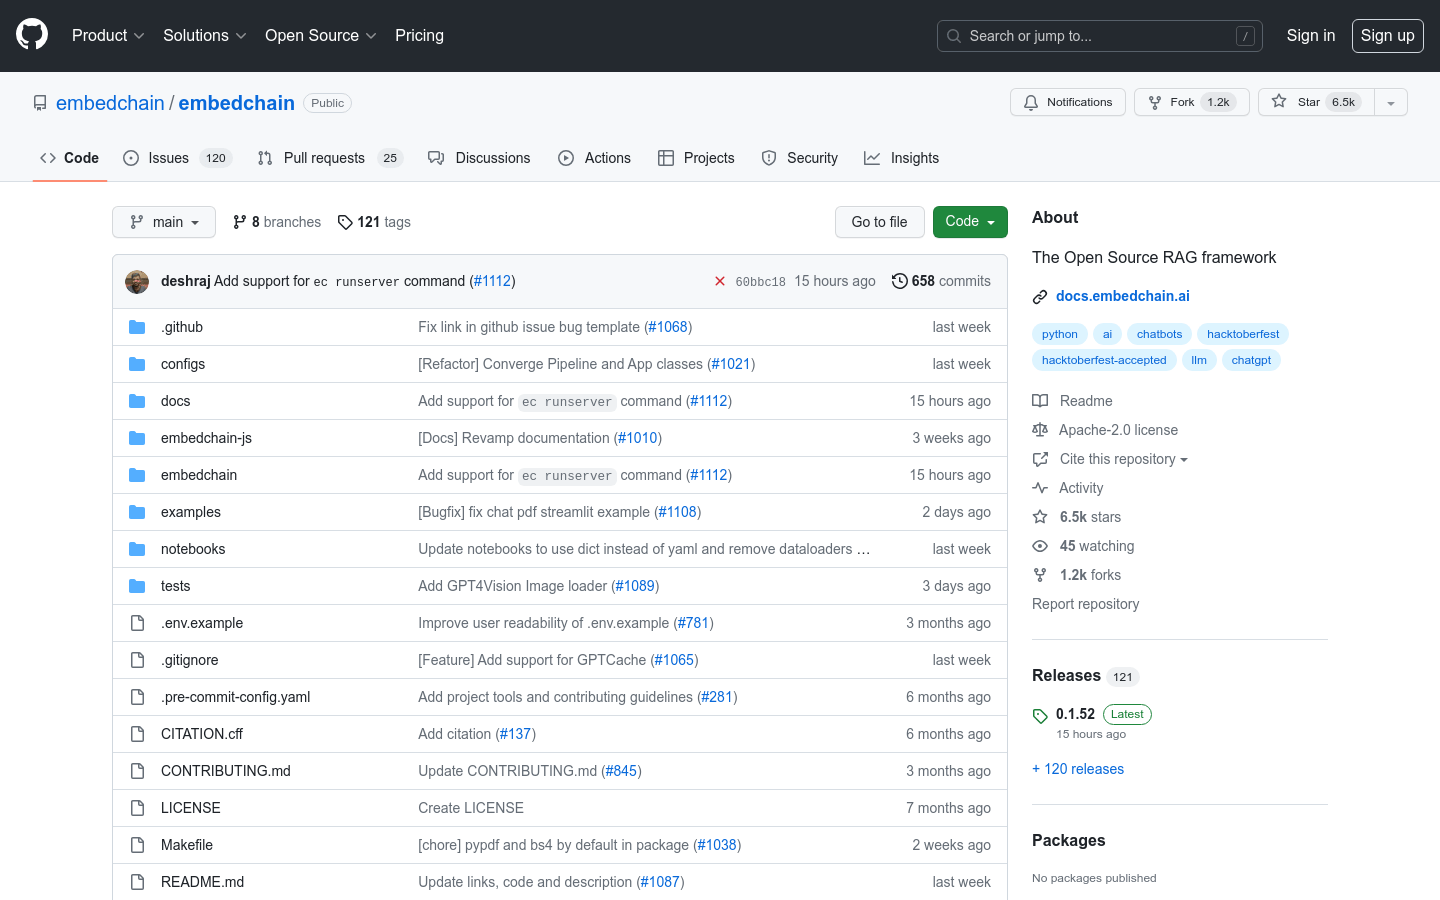Open the README.md file
The height and width of the screenshot is (900, 1440).
pos(203,882)
